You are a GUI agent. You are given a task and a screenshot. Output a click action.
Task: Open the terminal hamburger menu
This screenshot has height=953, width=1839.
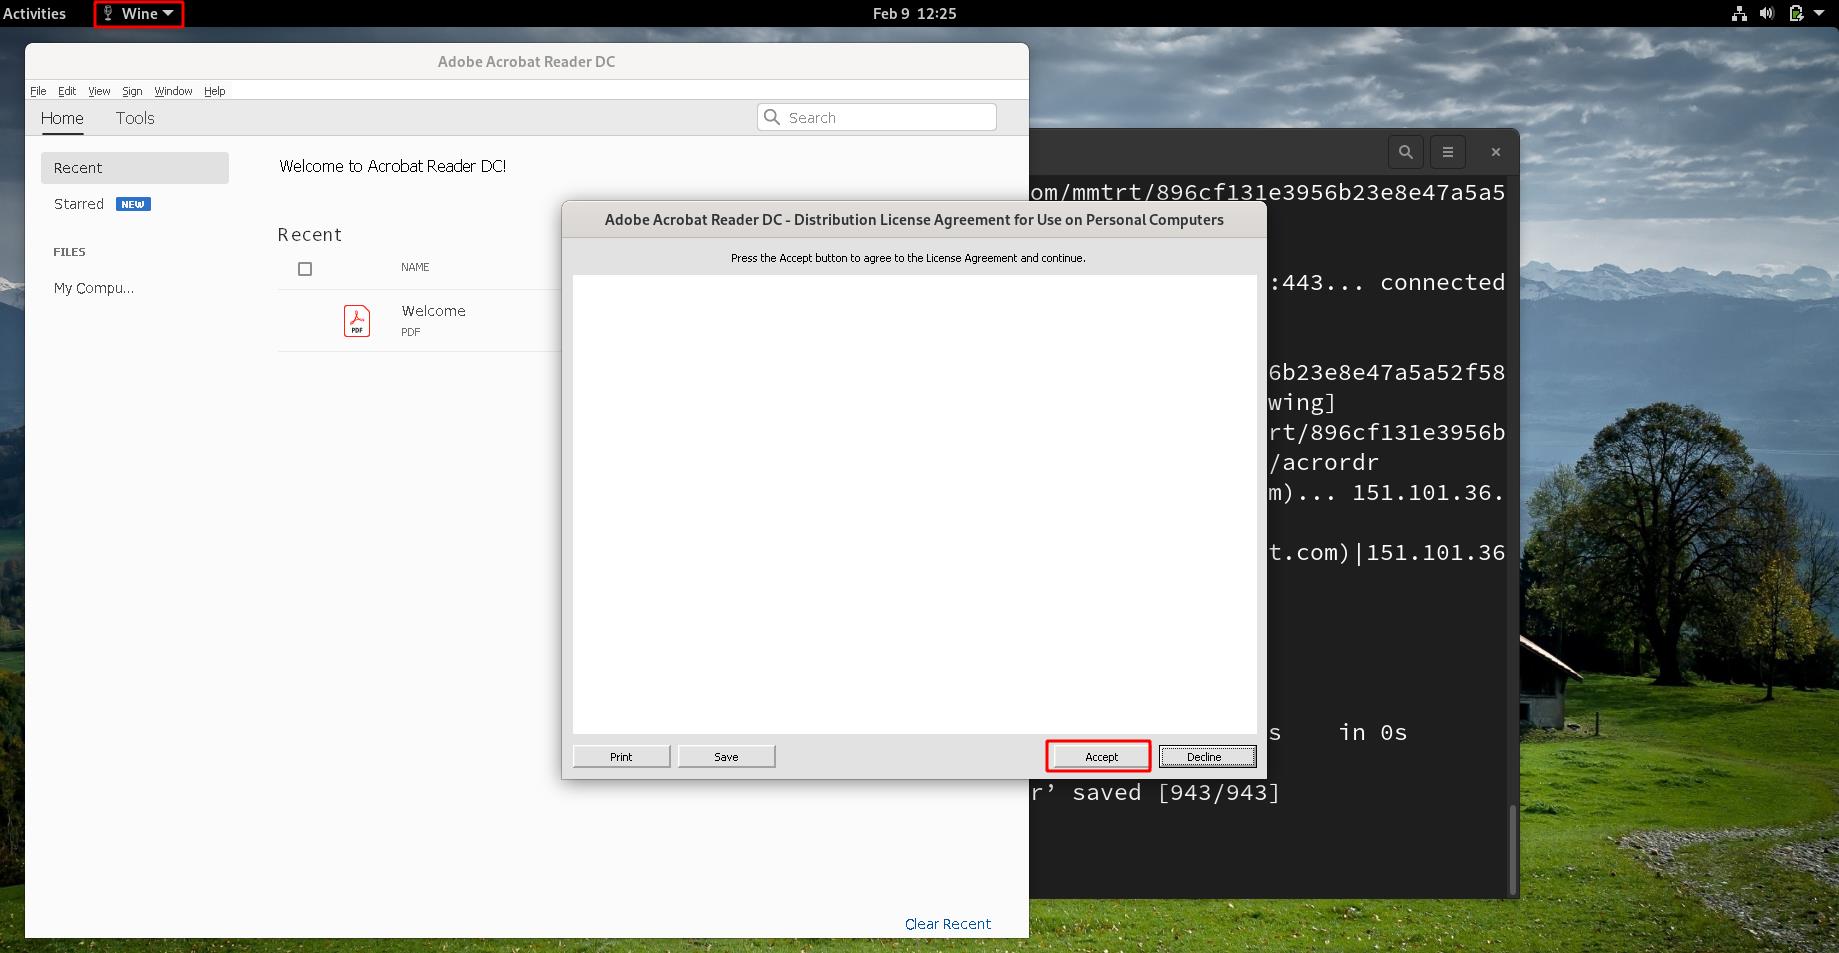coord(1447,152)
